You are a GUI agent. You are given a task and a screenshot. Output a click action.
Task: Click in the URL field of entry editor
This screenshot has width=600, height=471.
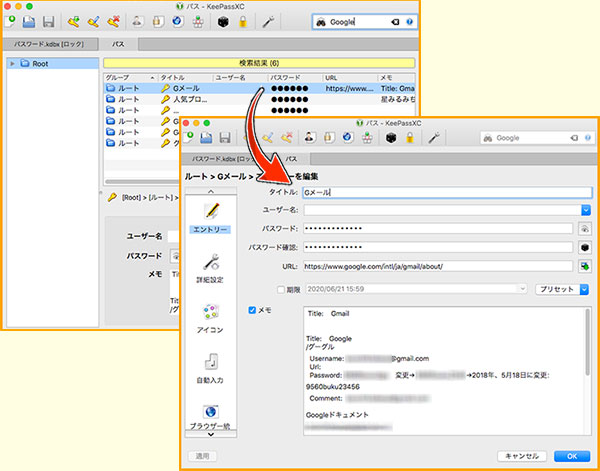[x=438, y=266]
